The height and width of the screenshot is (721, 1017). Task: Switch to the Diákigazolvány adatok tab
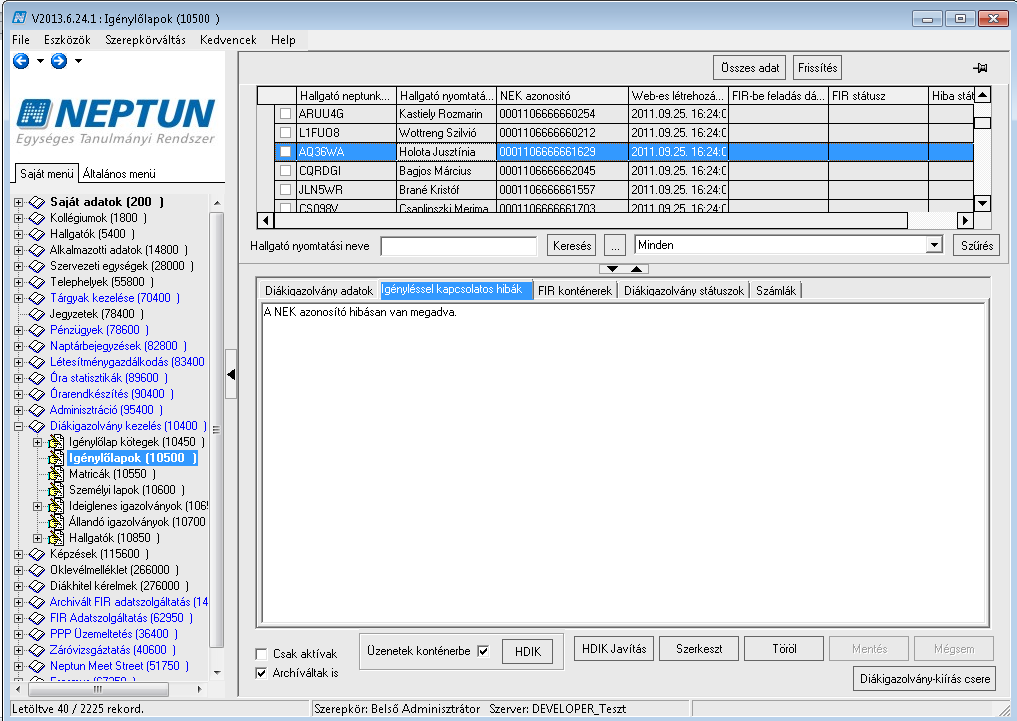coord(318,290)
